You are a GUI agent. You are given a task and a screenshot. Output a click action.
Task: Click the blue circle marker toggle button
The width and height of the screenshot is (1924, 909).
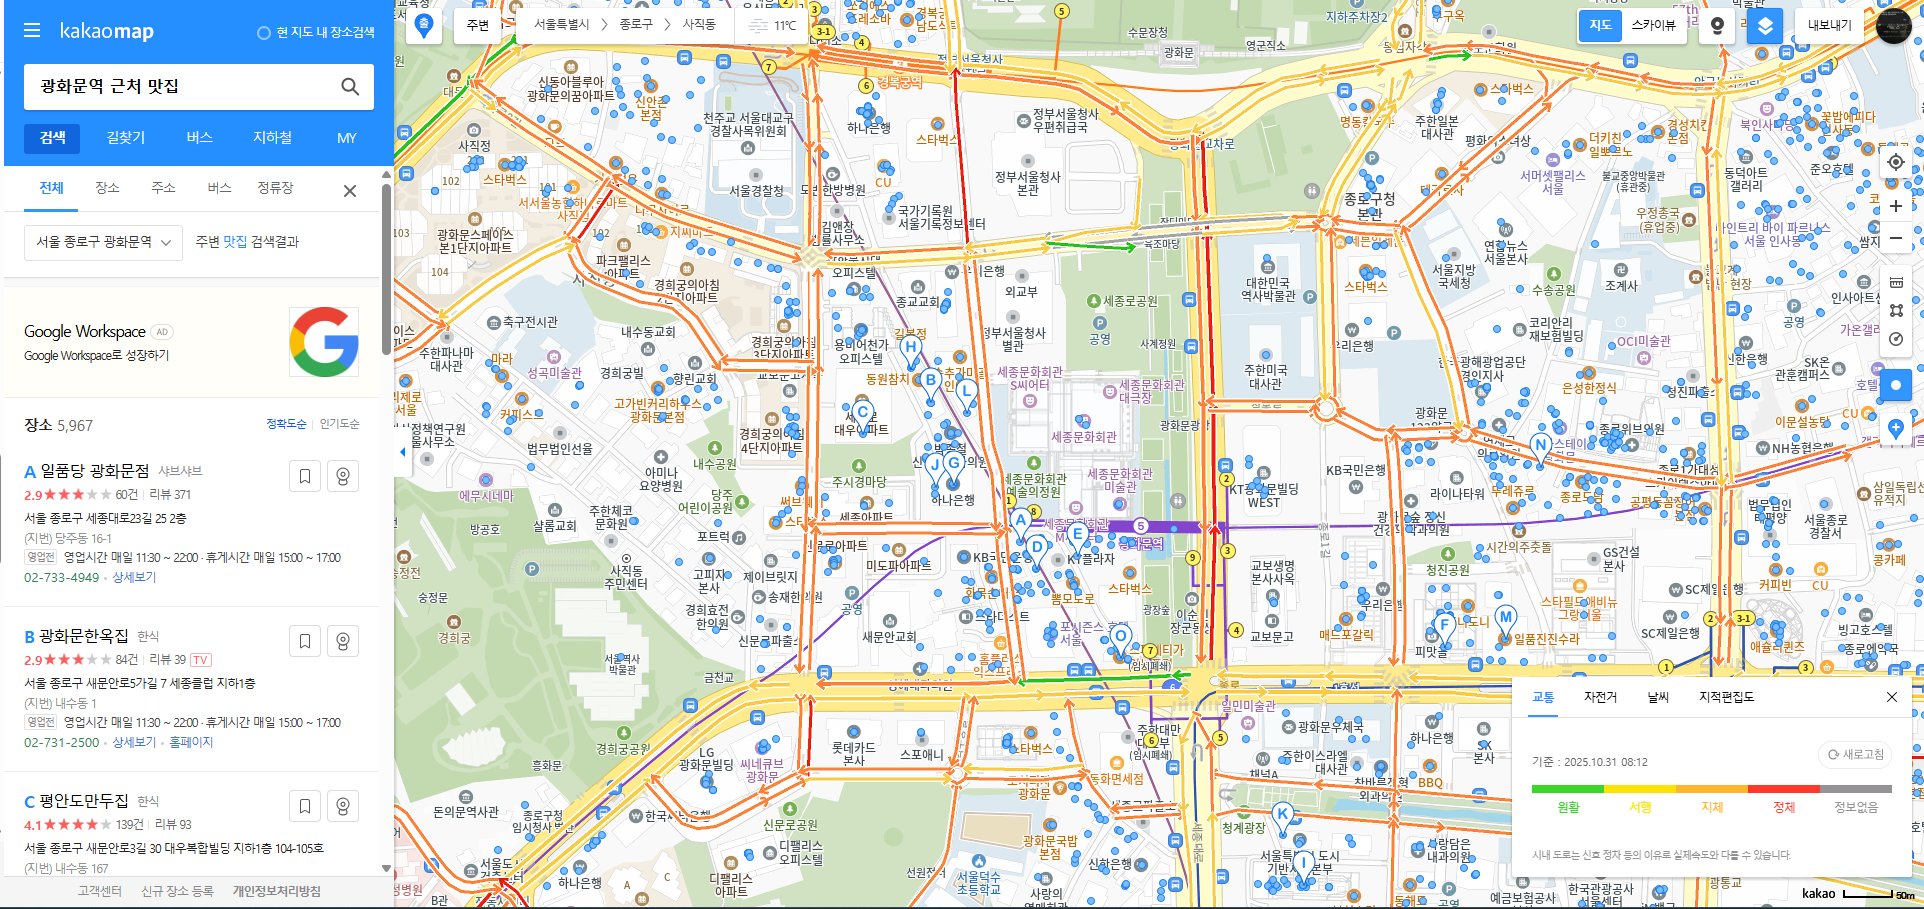(1896, 385)
